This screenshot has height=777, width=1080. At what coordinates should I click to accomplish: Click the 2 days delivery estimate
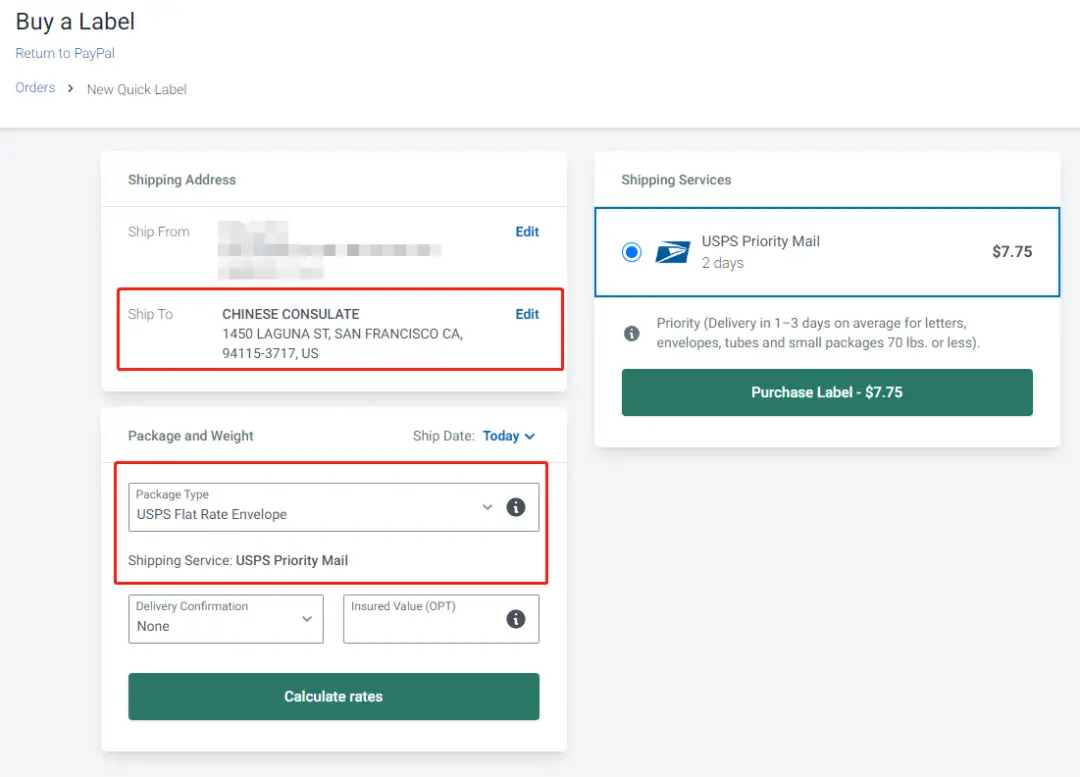click(723, 263)
